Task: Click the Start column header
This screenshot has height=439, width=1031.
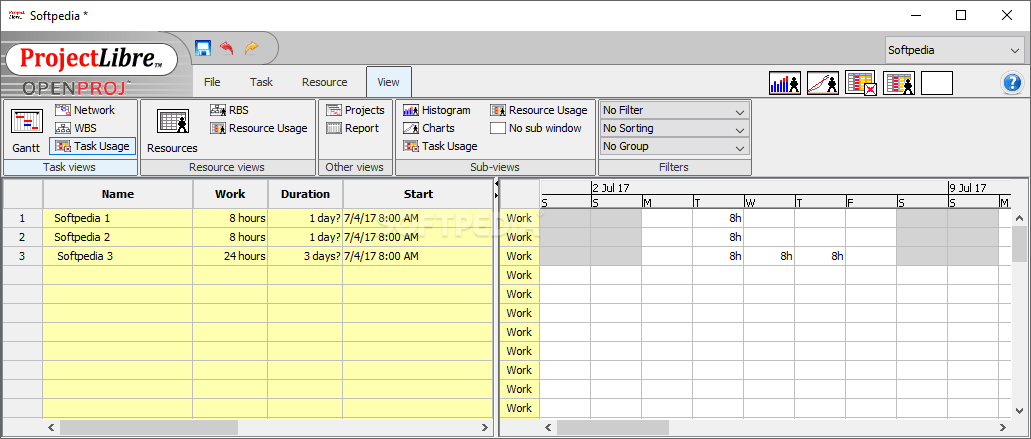Action: 418,194
